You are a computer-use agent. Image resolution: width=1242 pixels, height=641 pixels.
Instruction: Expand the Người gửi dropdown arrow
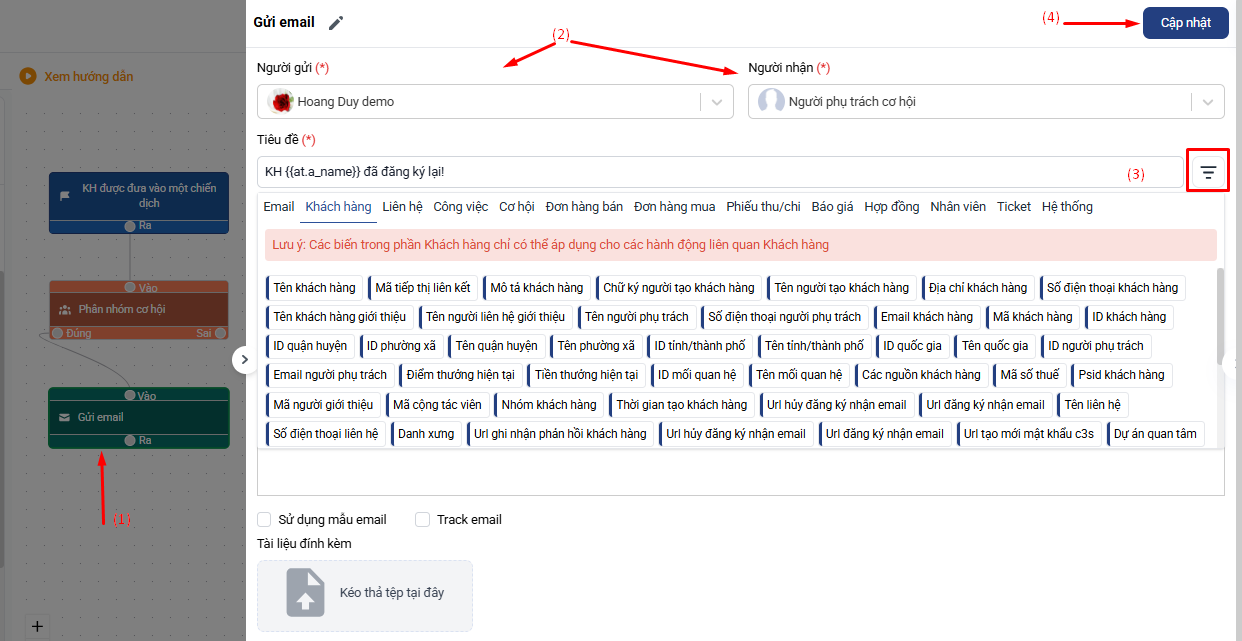(717, 102)
